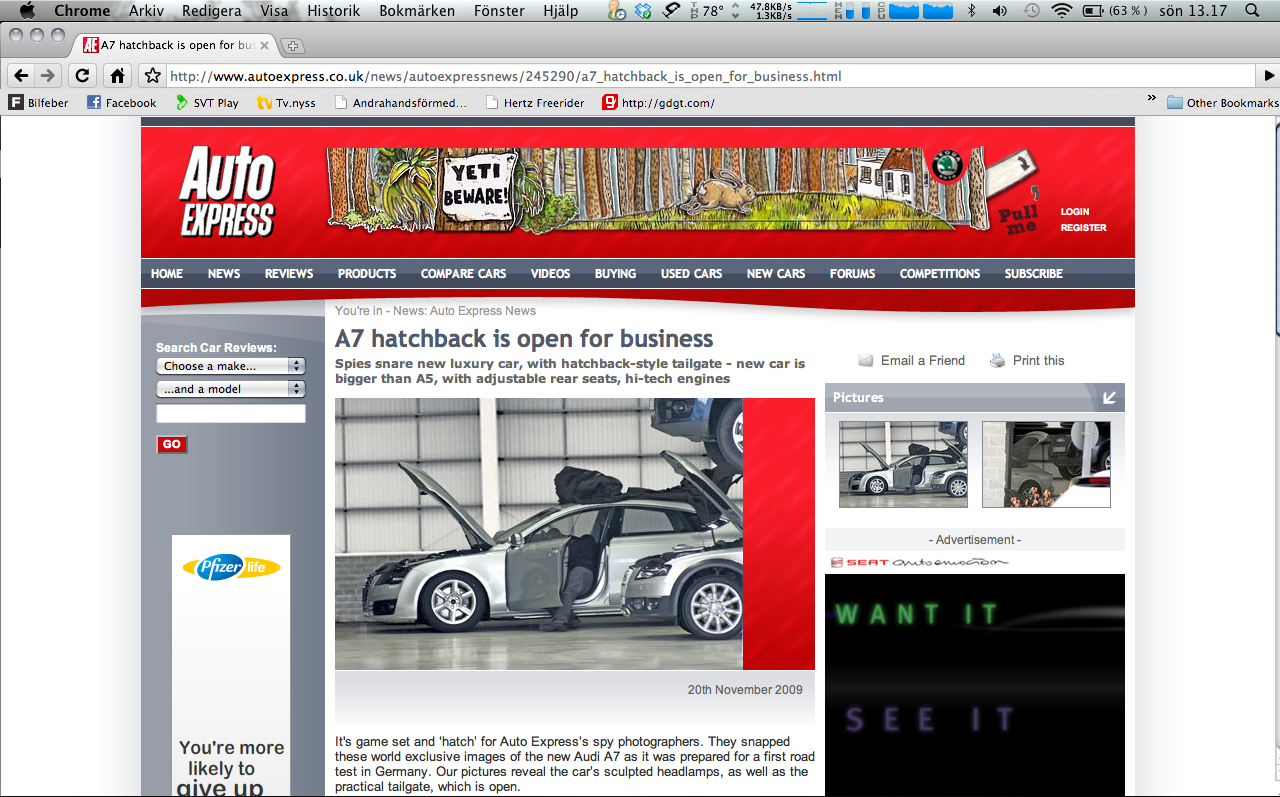
Task: Bookmark this page with the star icon
Action: click(x=152, y=75)
